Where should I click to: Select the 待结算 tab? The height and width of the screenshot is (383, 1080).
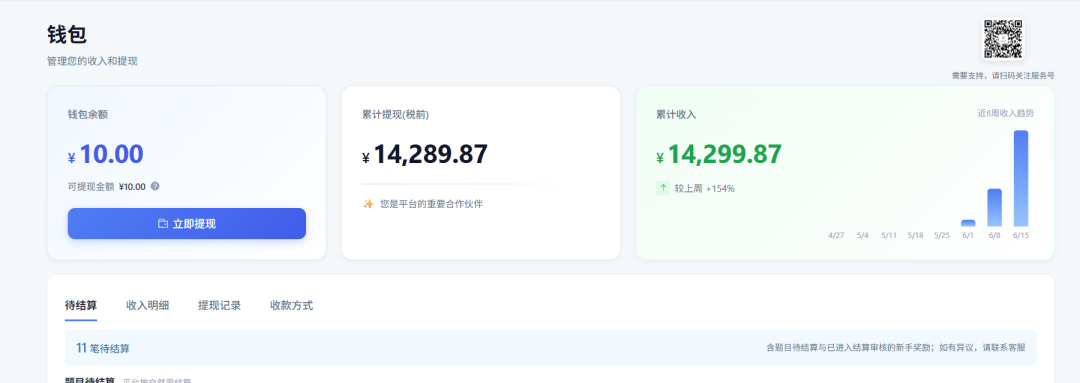click(x=81, y=305)
